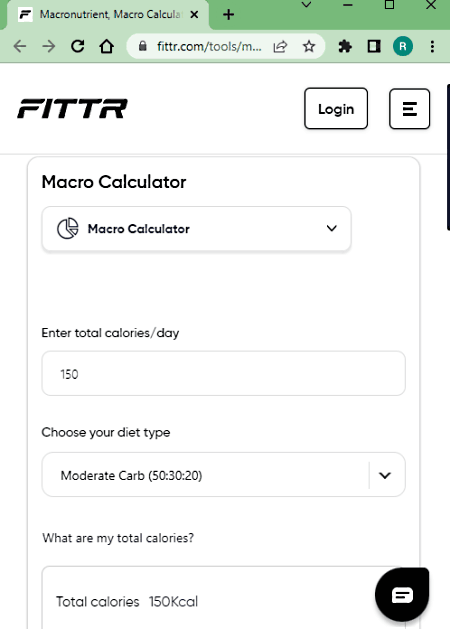Open the Chrome three-dot menu
Image resolution: width=450 pixels, height=629 pixels.
[x=432, y=47]
